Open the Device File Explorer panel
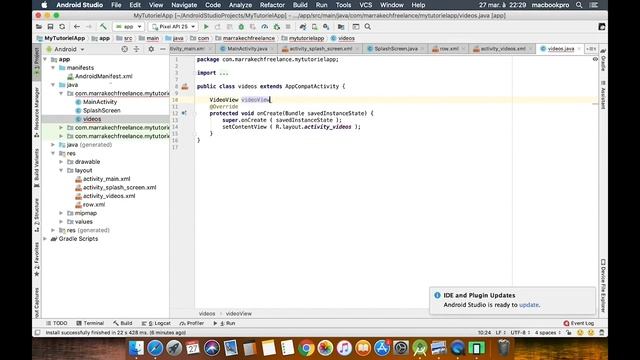The height and width of the screenshot is (360, 640). click(x=603, y=286)
